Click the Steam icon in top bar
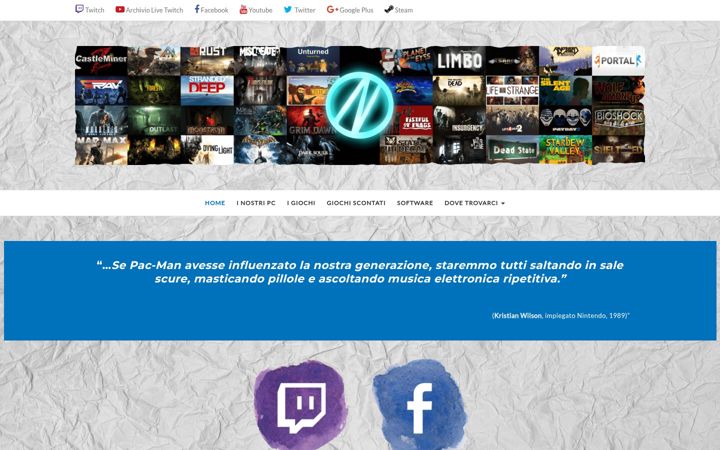Image resolution: width=720 pixels, height=450 pixels. click(x=389, y=9)
